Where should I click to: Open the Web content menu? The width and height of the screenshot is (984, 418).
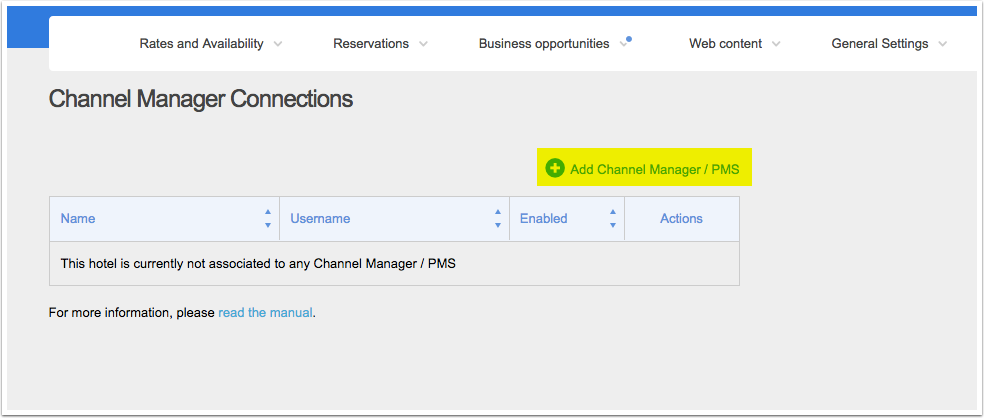(x=725, y=44)
